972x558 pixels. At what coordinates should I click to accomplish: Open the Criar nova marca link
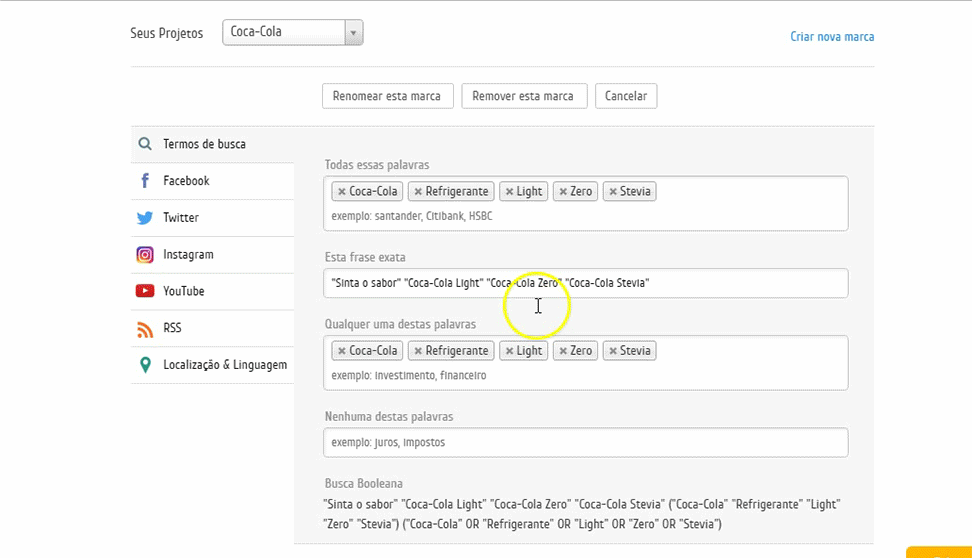click(x=832, y=37)
